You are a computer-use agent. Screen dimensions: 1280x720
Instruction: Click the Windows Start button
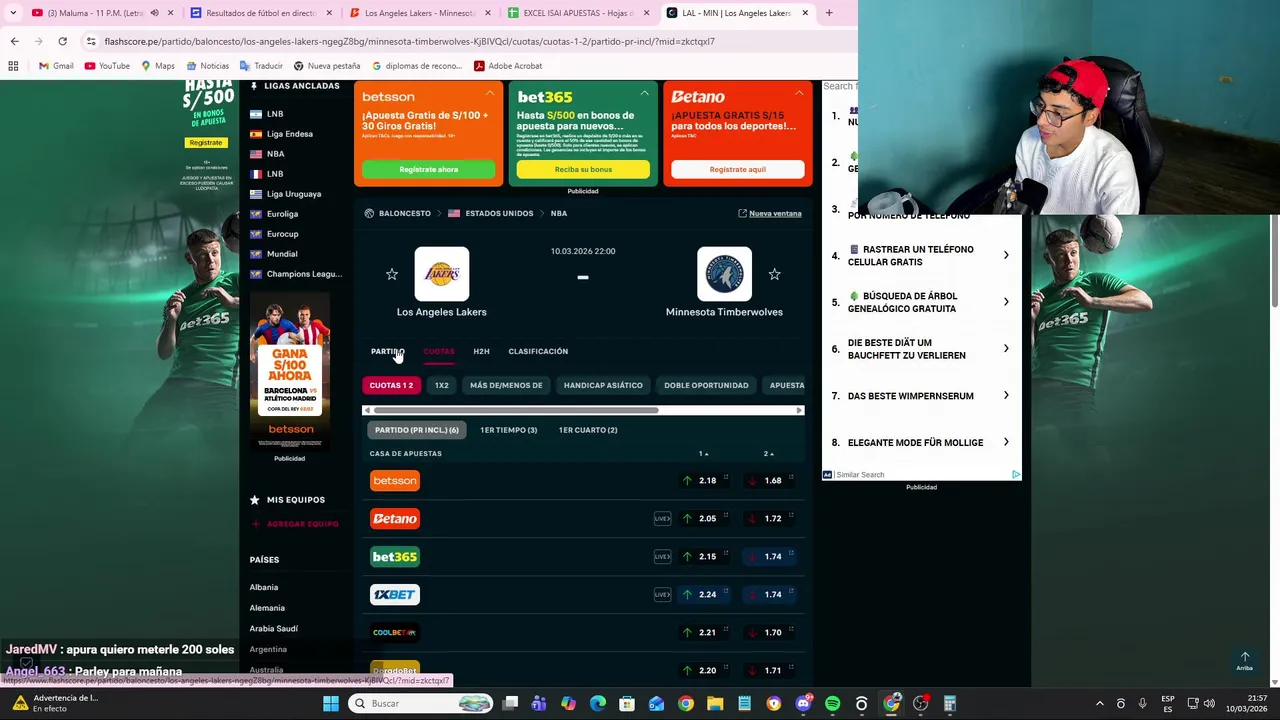coord(331,704)
